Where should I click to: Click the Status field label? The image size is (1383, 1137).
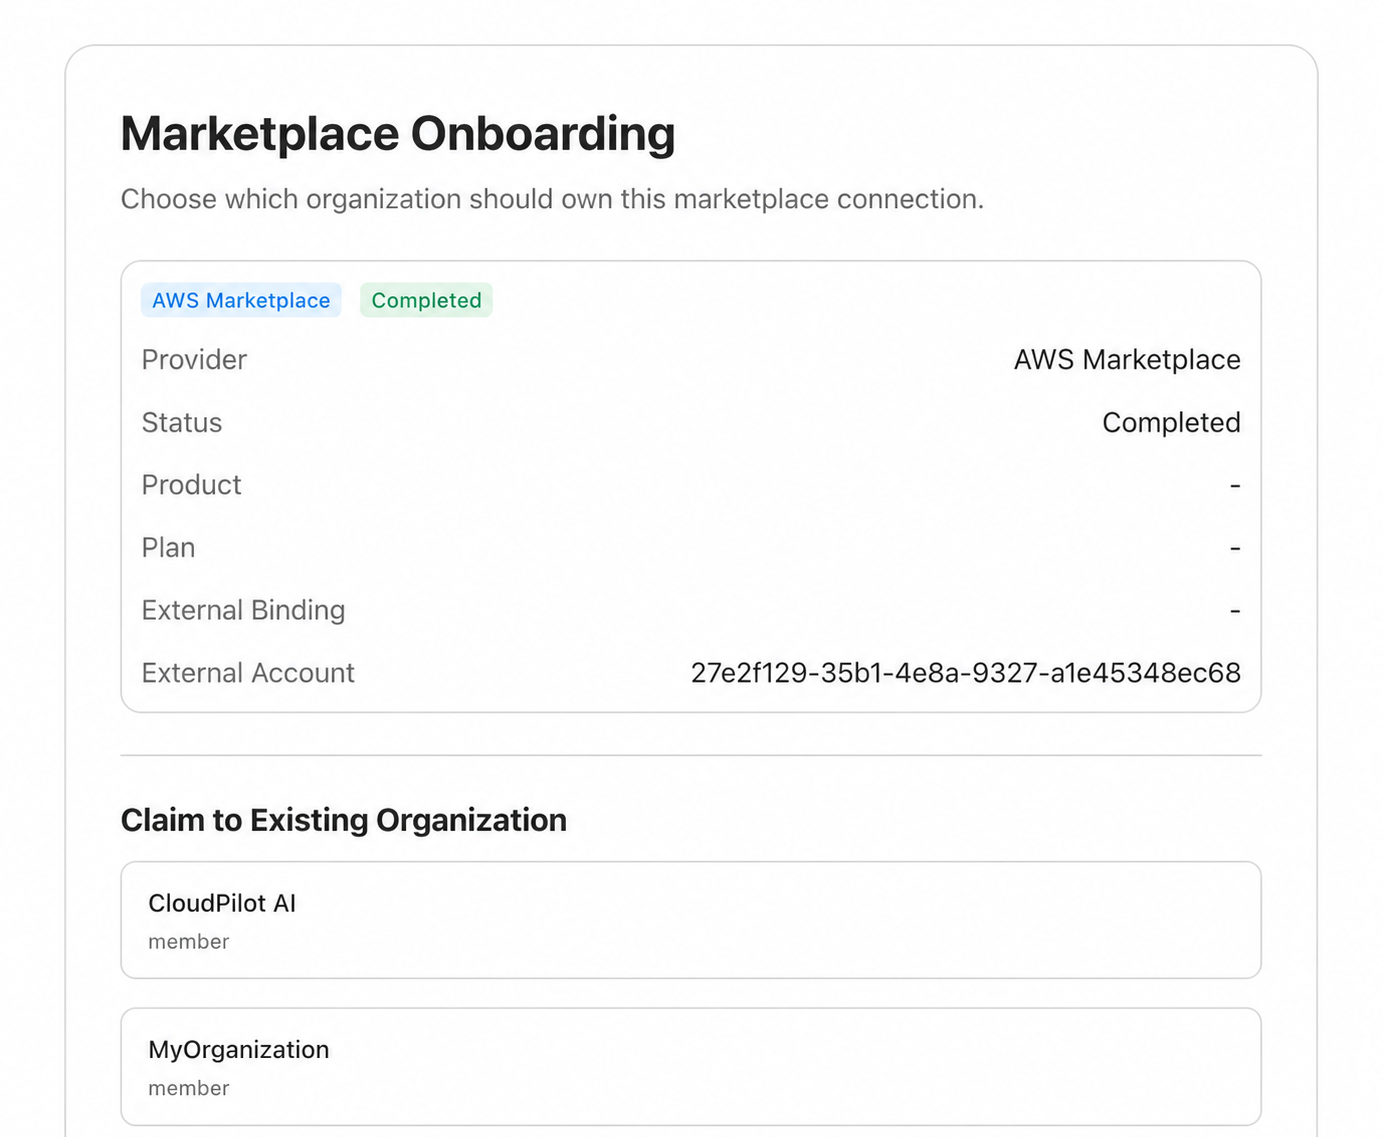(x=182, y=423)
